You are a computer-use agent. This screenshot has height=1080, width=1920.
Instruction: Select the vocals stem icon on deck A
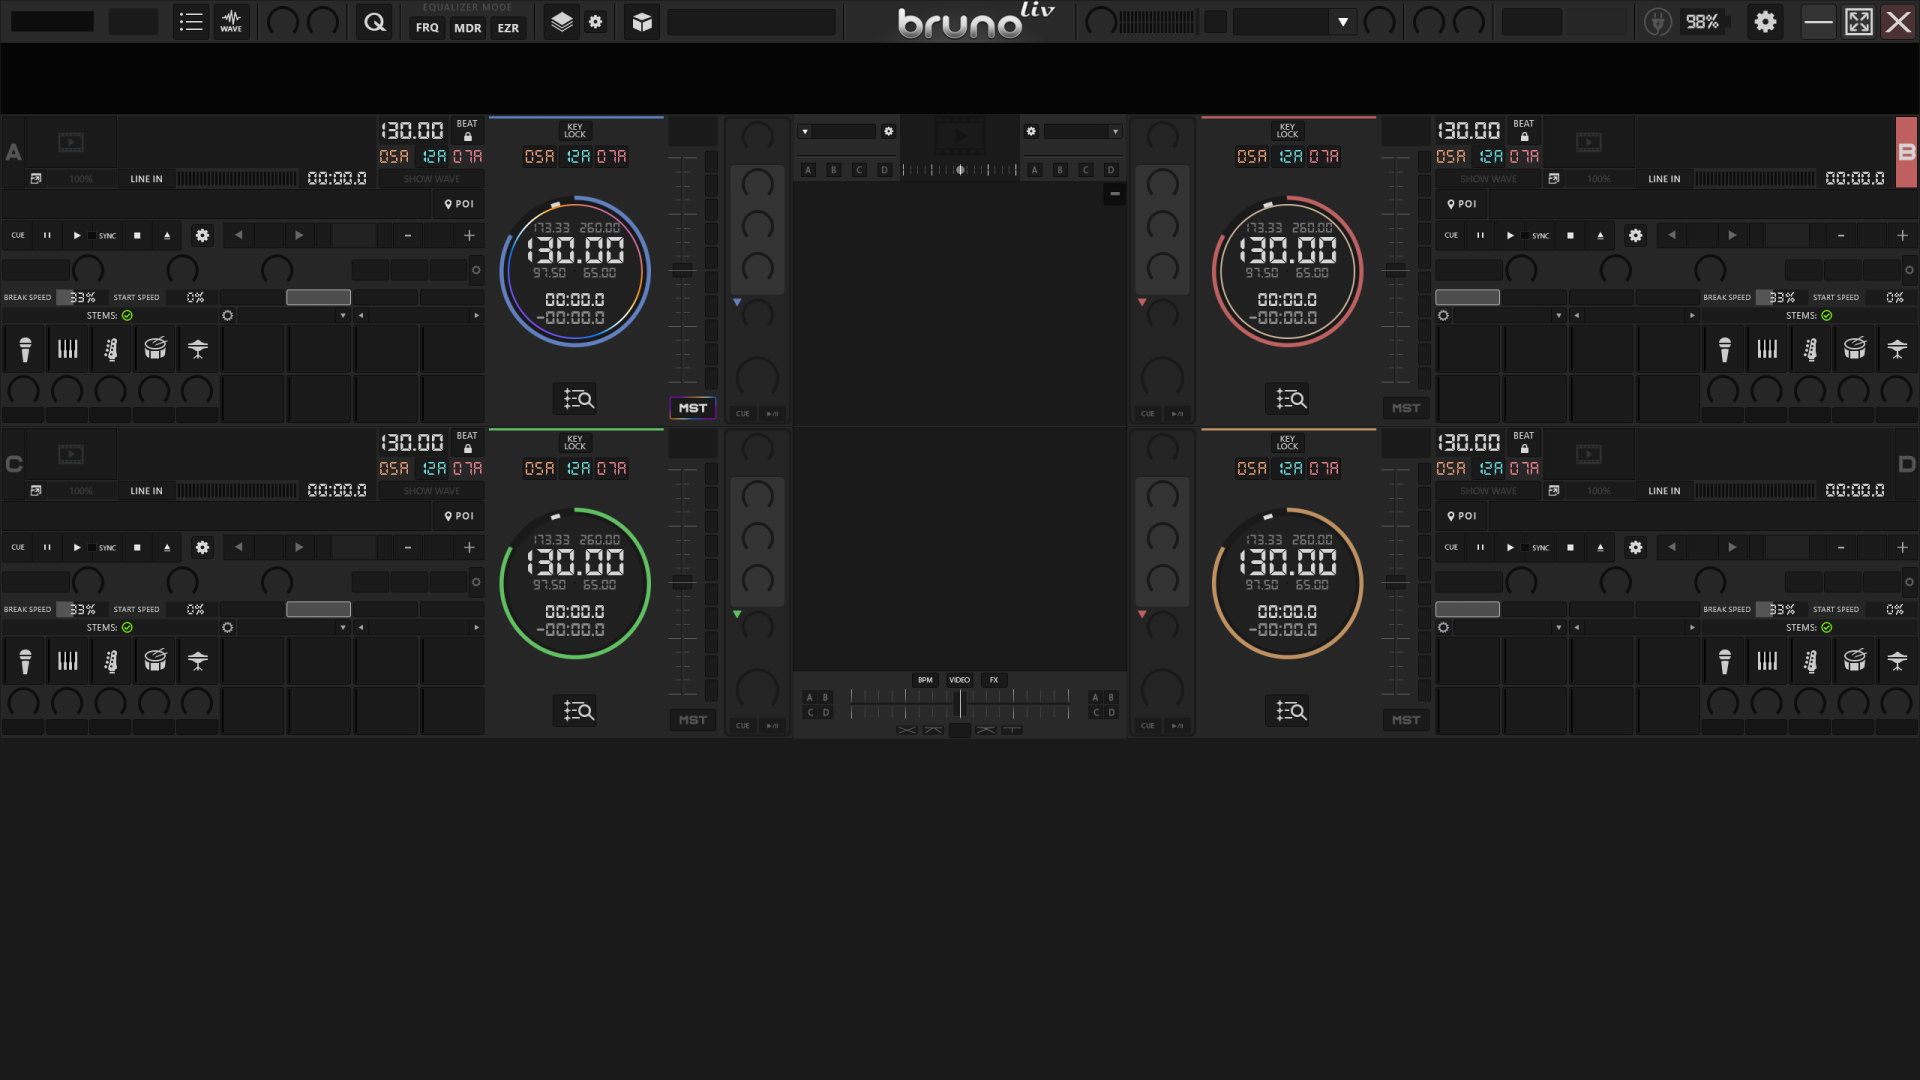click(x=24, y=349)
